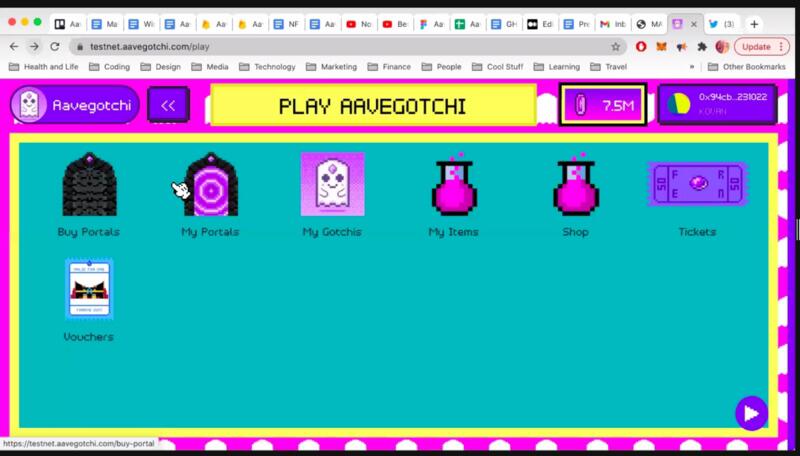Bookmark this page with the star icon

coord(616,46)
